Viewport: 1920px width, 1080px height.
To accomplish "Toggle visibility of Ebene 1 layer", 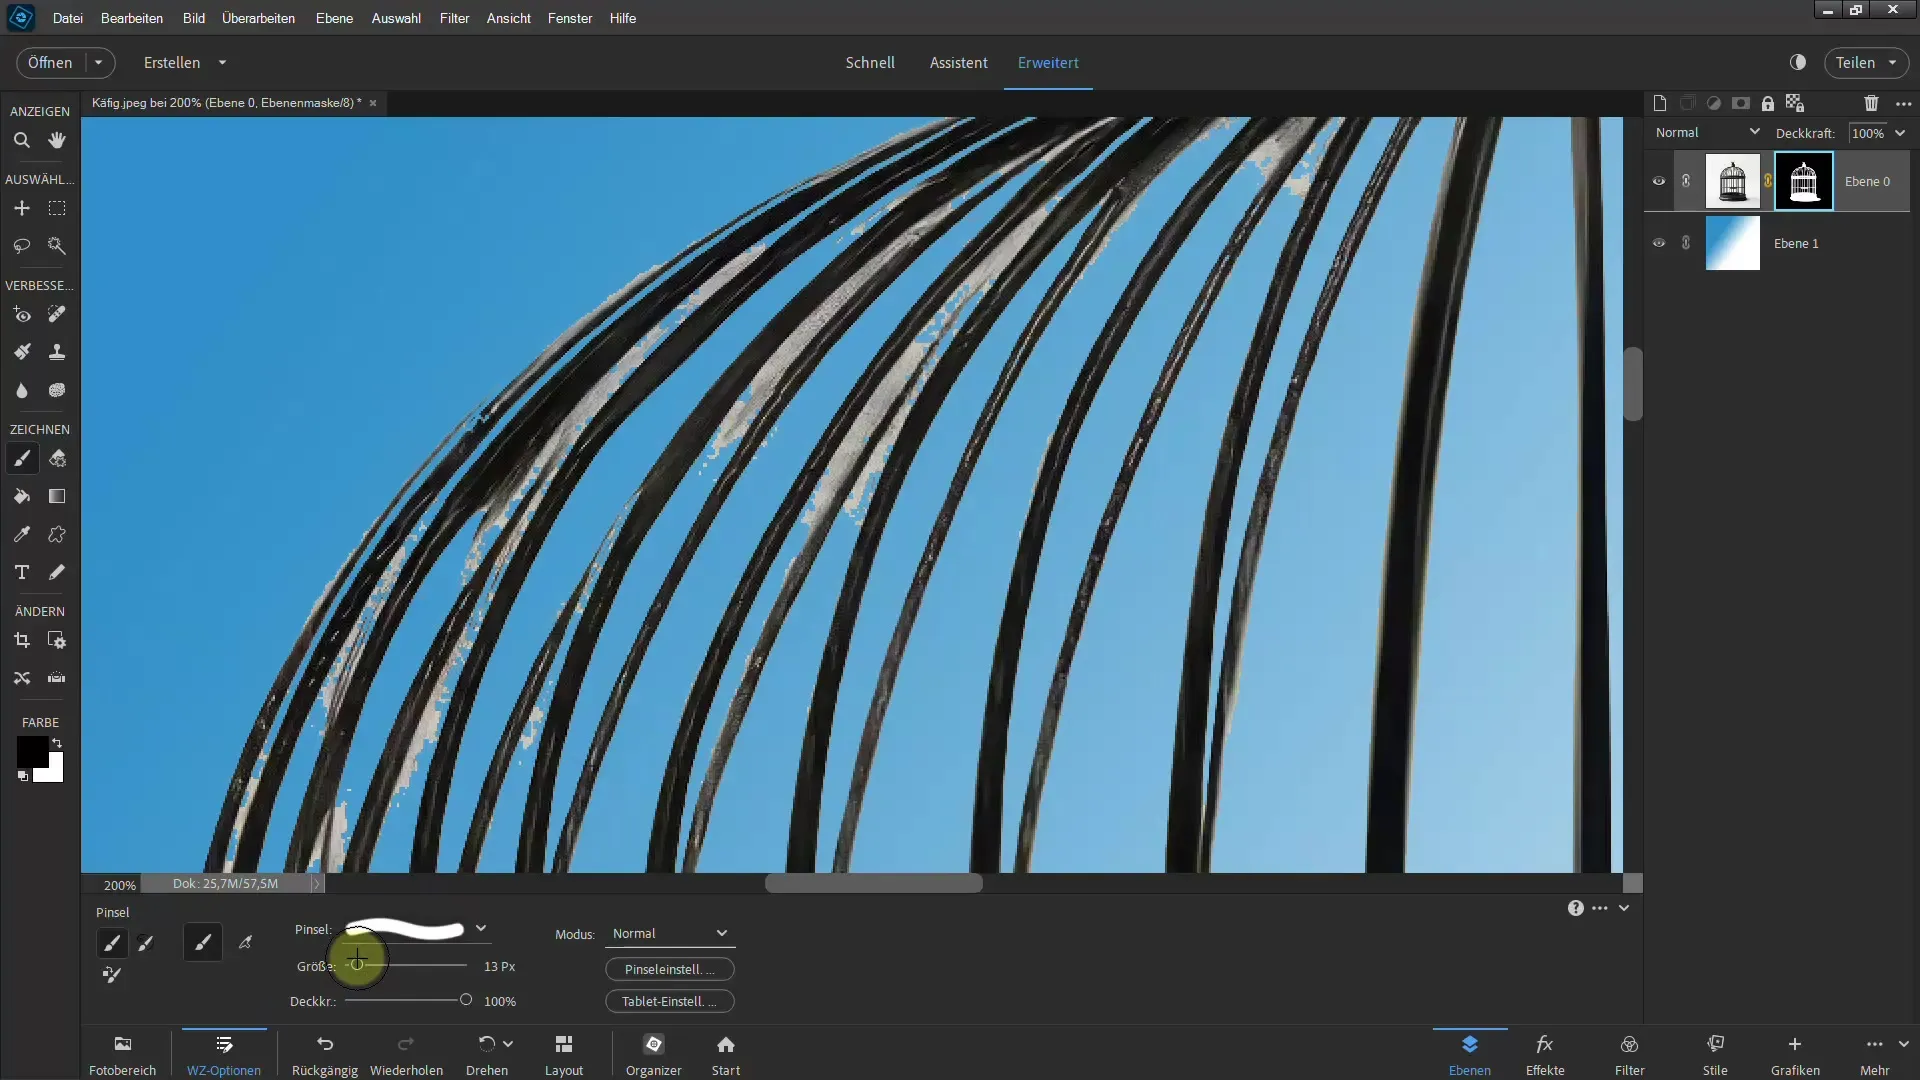I will (1659, 243).
